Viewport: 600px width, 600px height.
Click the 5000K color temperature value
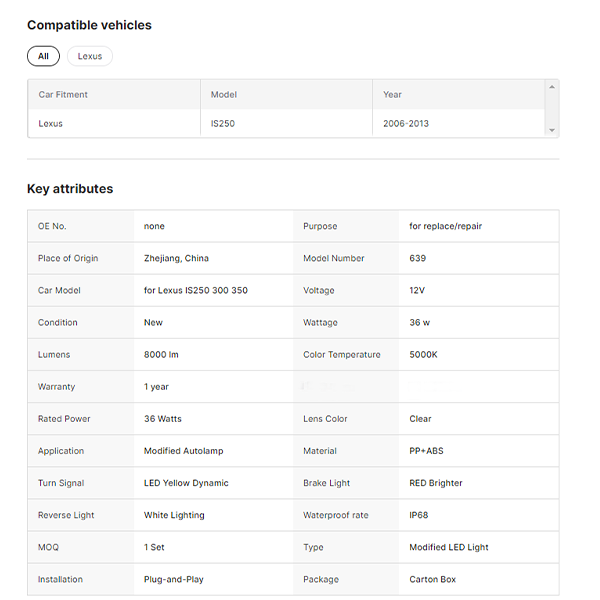(x=423, y=355)
